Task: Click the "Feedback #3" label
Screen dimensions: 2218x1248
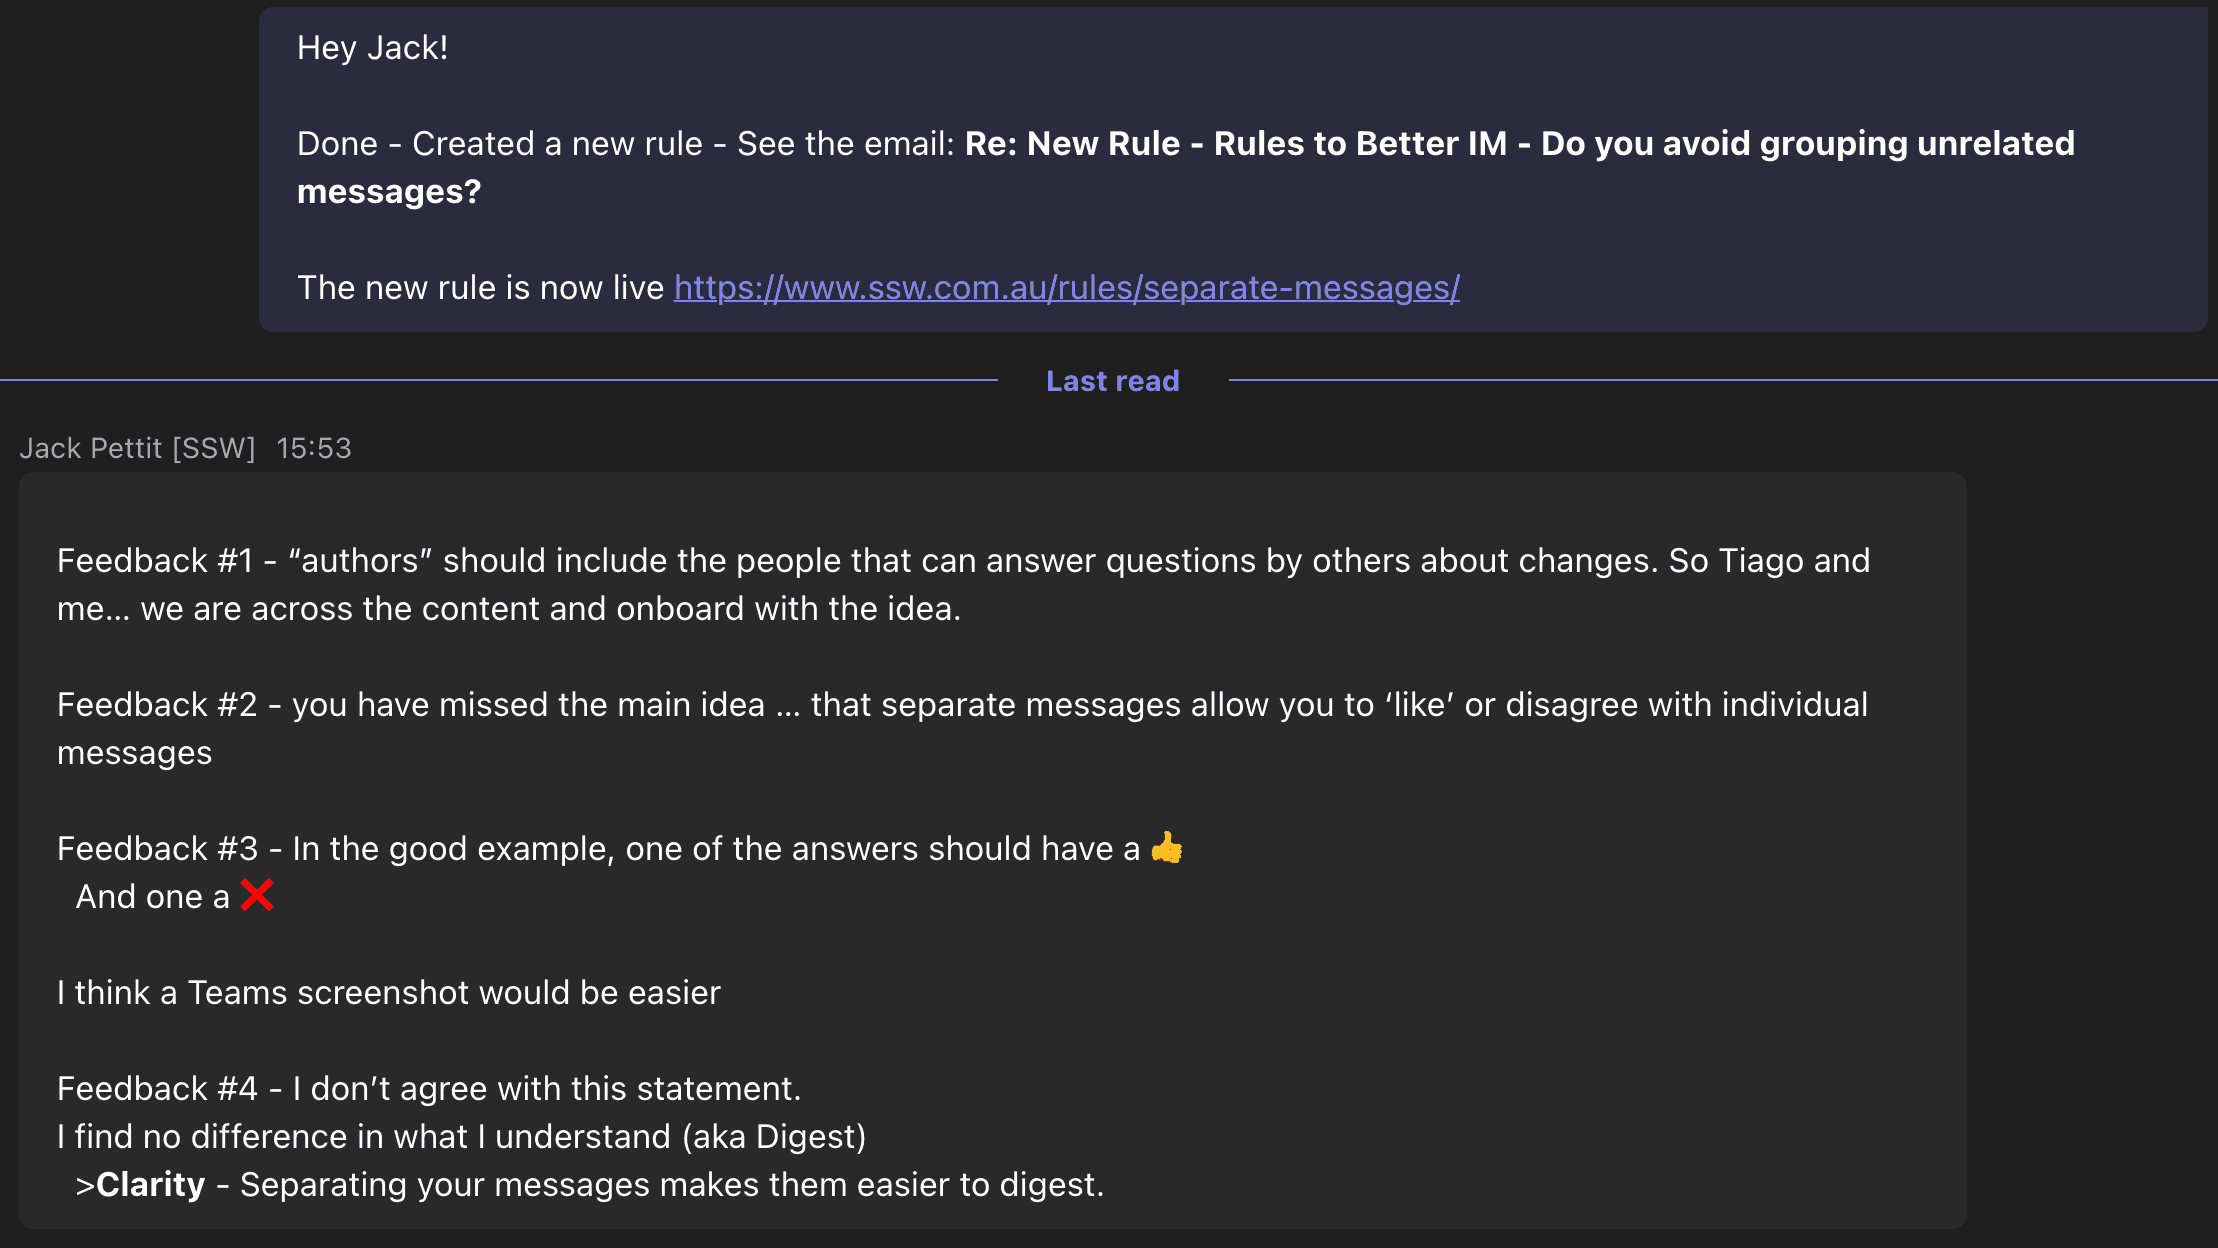Action: pos(157,849)
